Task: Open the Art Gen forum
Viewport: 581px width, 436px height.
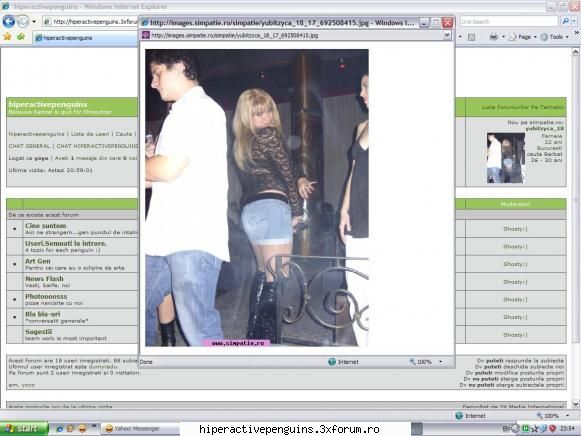Action: (37, 261)
